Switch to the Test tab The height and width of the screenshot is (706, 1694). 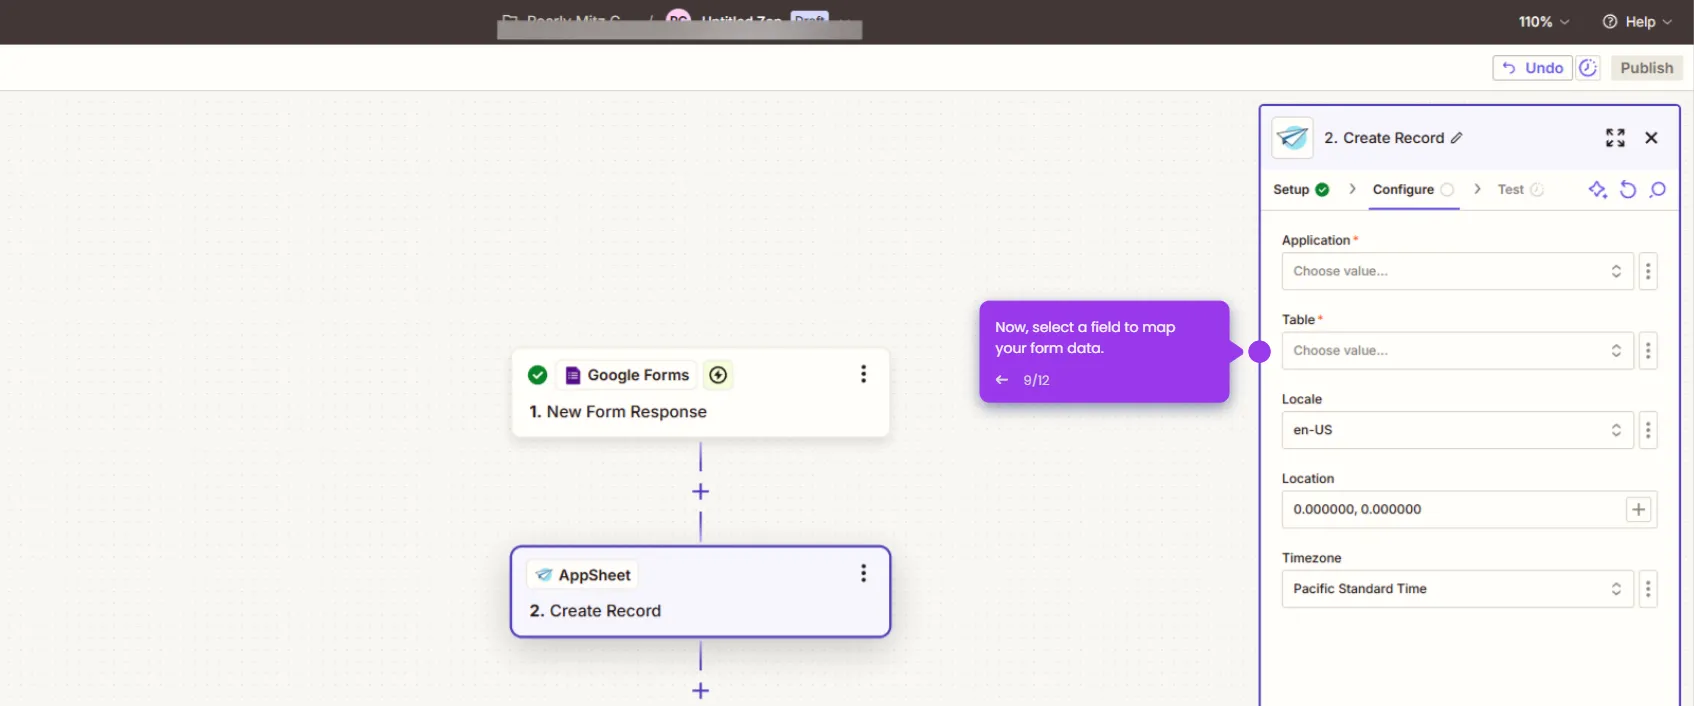[x=1520, y=189]
